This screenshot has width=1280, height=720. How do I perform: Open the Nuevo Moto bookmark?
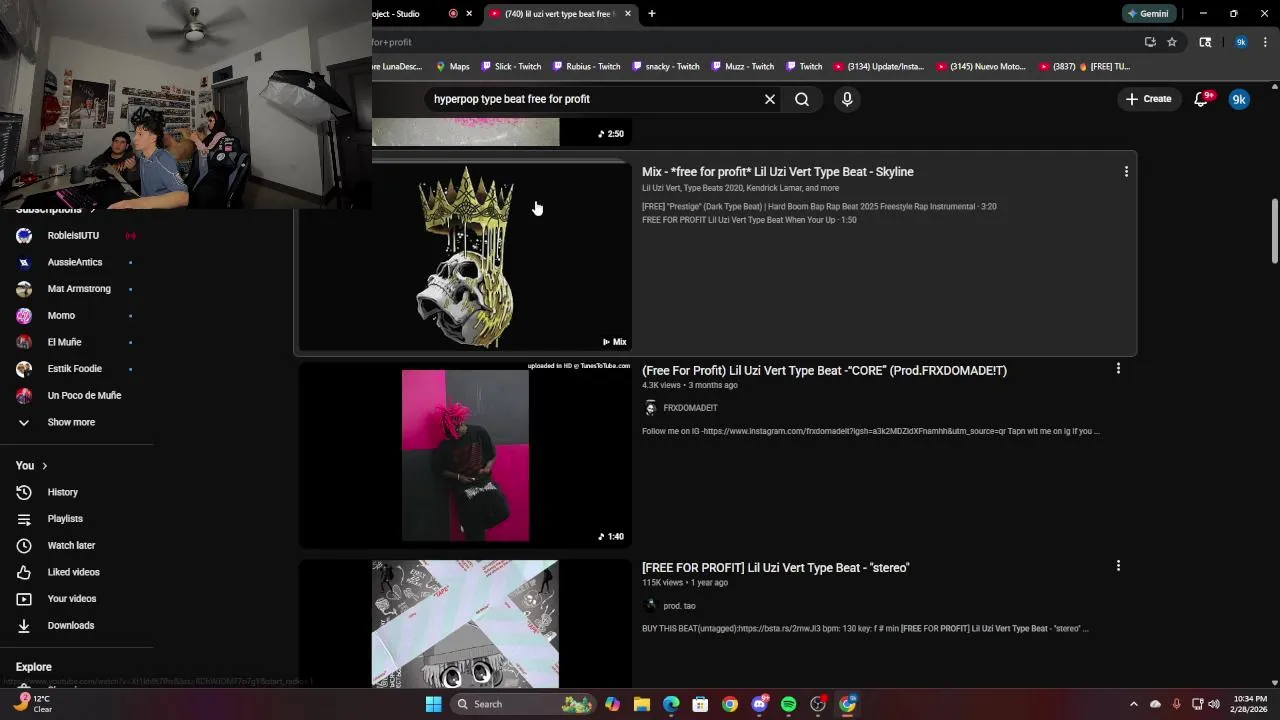(981, 67)
